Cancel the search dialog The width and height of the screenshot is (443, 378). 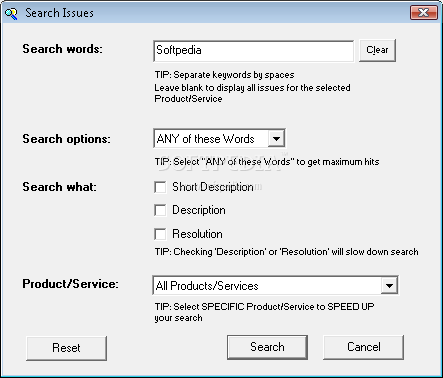click(363, 347)
